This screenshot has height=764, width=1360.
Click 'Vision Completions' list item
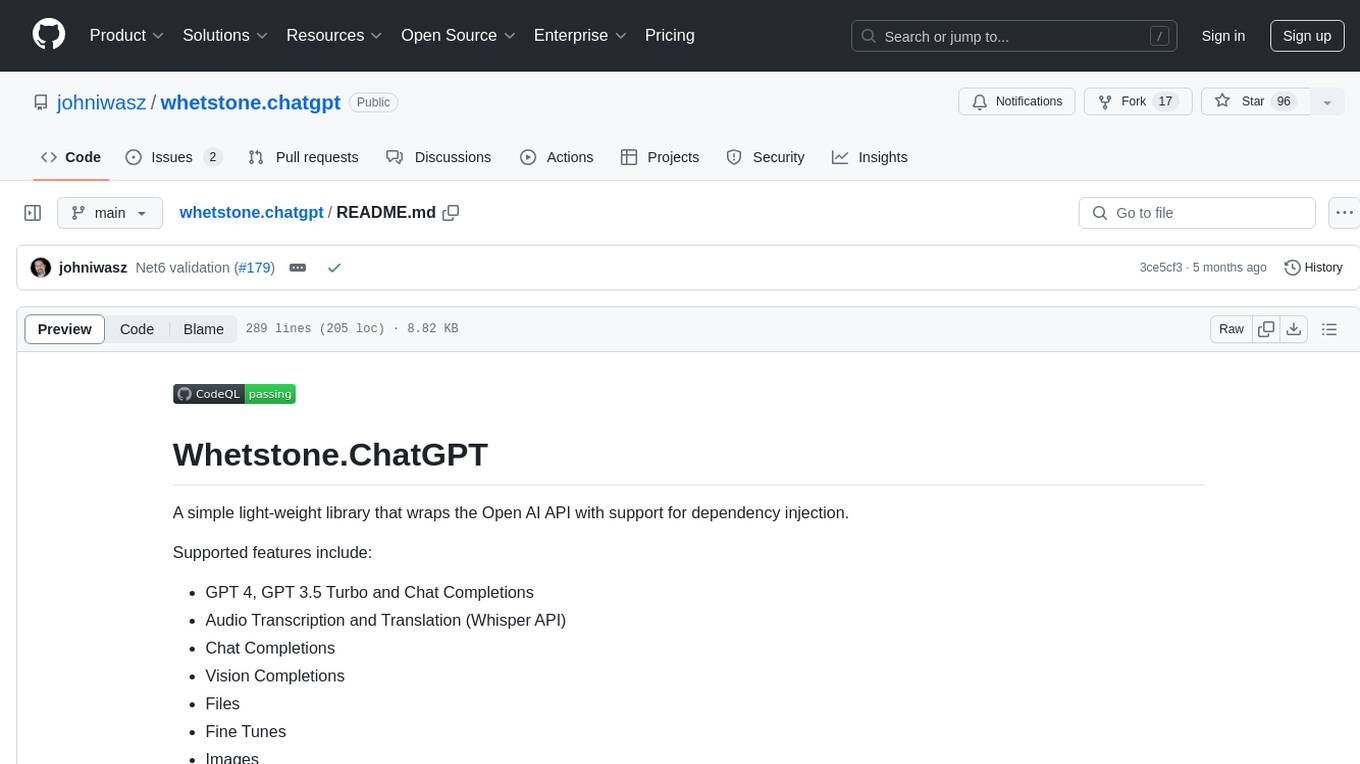click(275, 676)
